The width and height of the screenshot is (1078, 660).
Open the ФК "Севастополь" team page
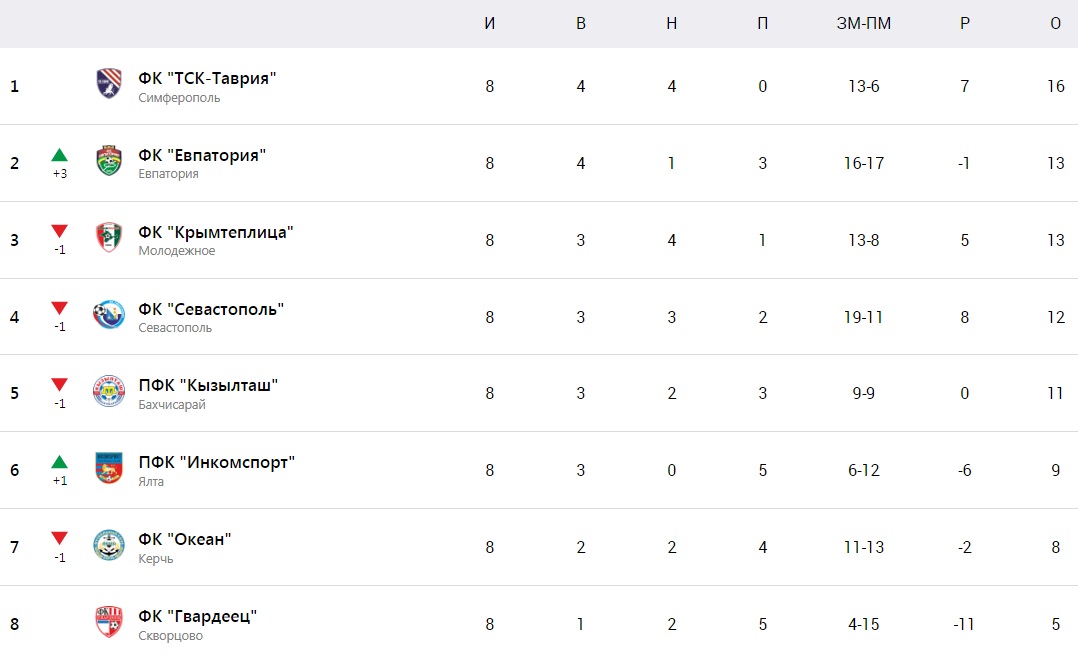click(x=211, y=309)
